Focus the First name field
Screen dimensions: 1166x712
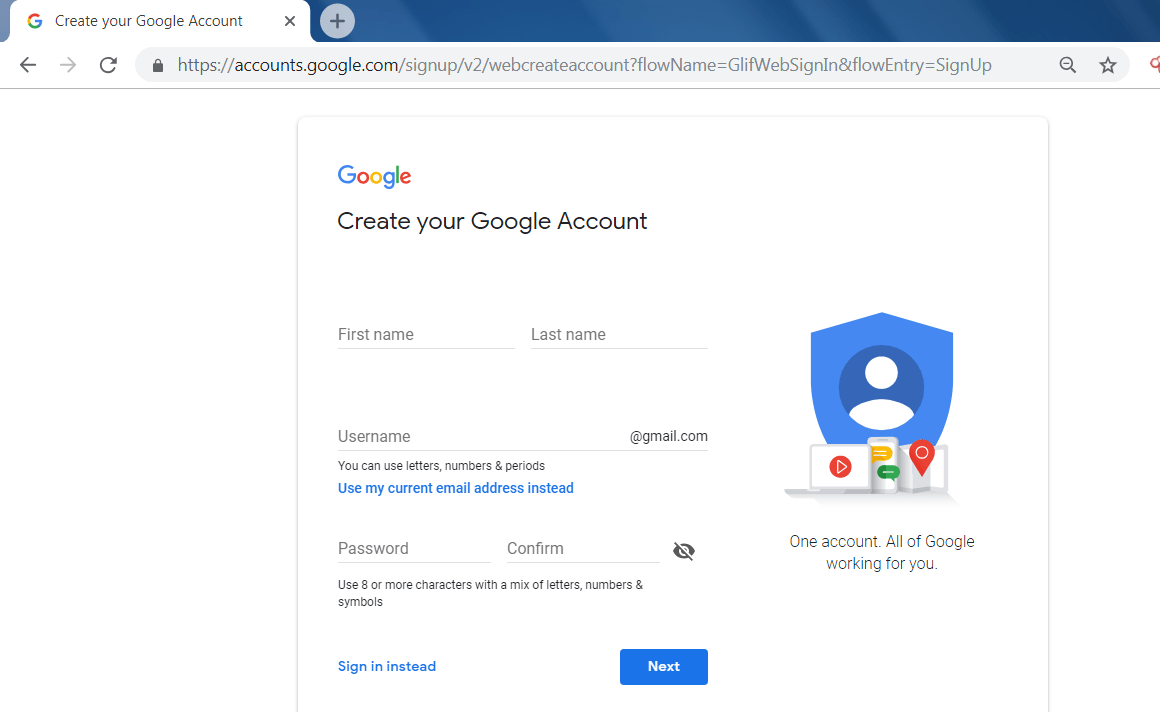426,334
